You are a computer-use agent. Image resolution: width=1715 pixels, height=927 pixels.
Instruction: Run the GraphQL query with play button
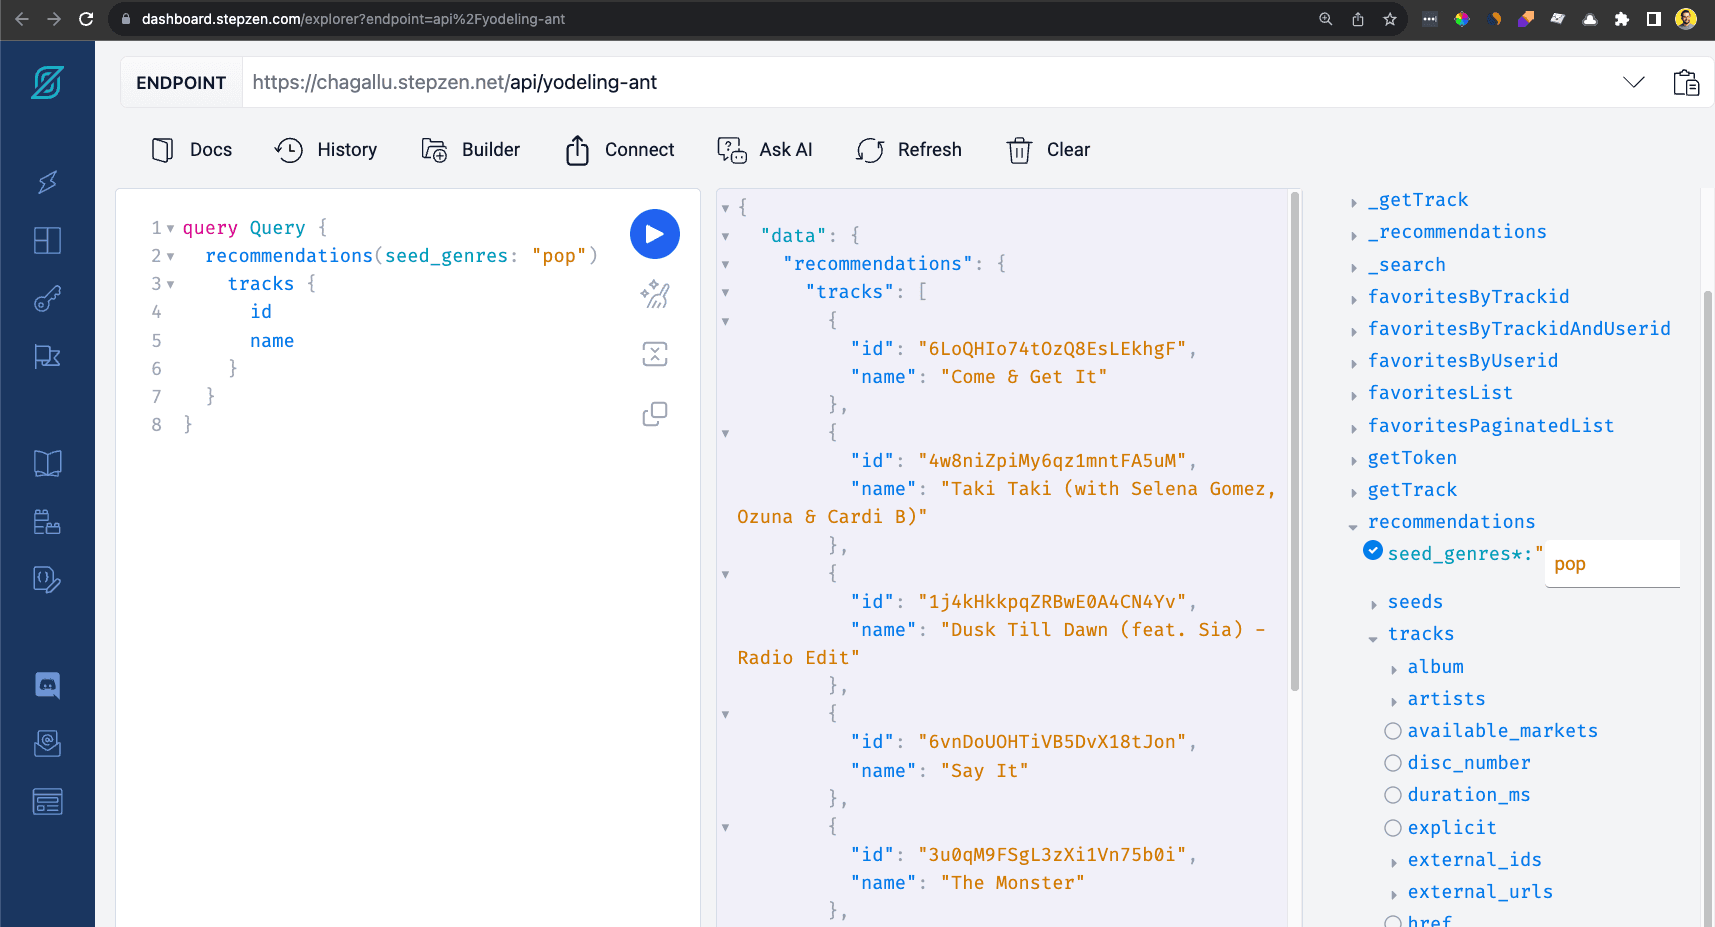(x=654, y=234)
